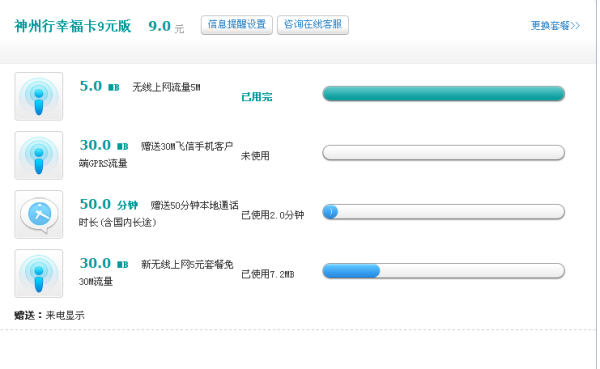Click the wireless icon for 飞信 GPRS data
This screenshot has height=369, width=600.
(x=39, y=155)
